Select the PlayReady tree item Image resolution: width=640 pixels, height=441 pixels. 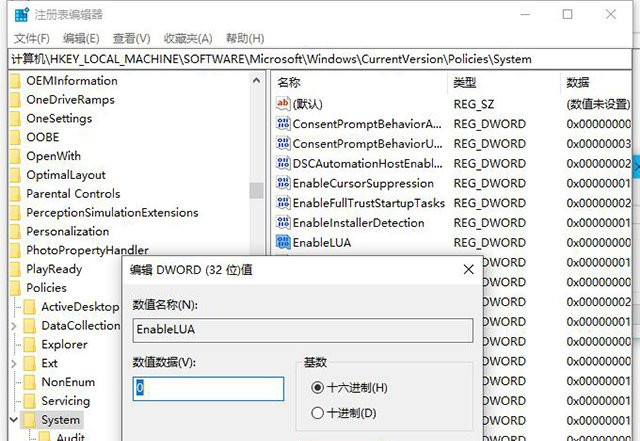(x=54, y=269)
